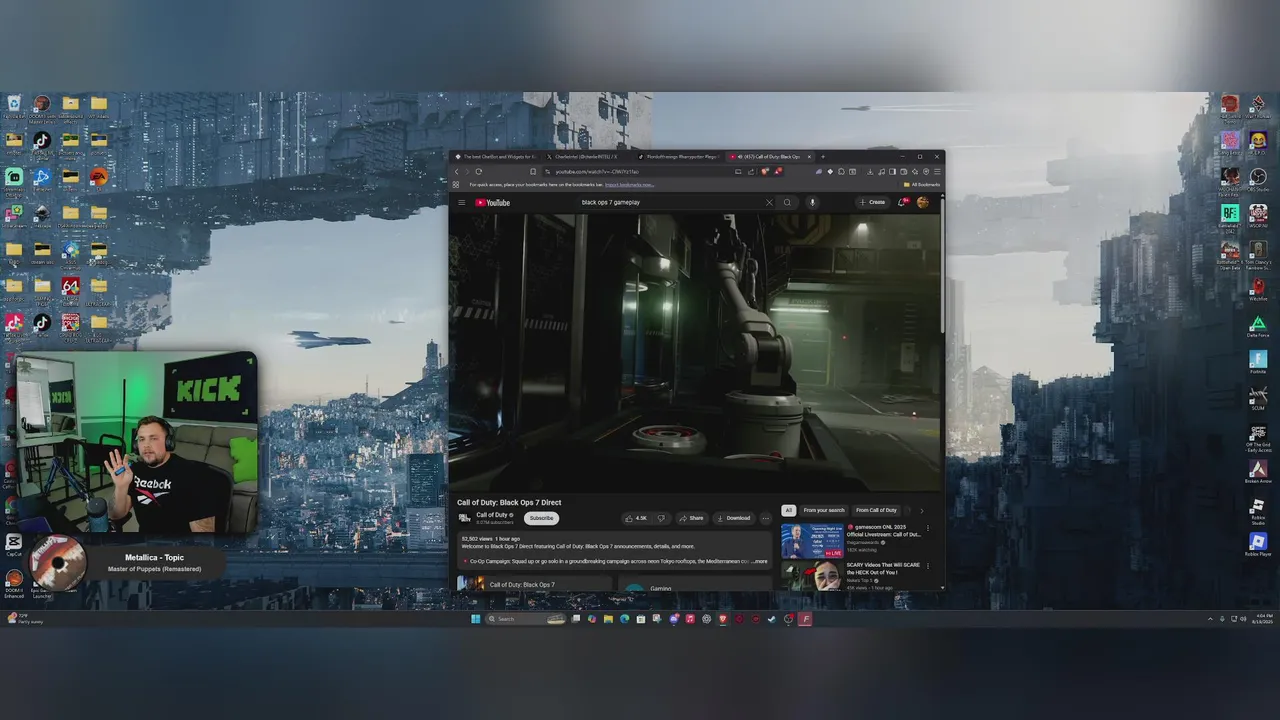Image resolution: width=1280 pixels, height=720 pixels.
Task: Expand description with the ...more link
Action: (759, 561)
